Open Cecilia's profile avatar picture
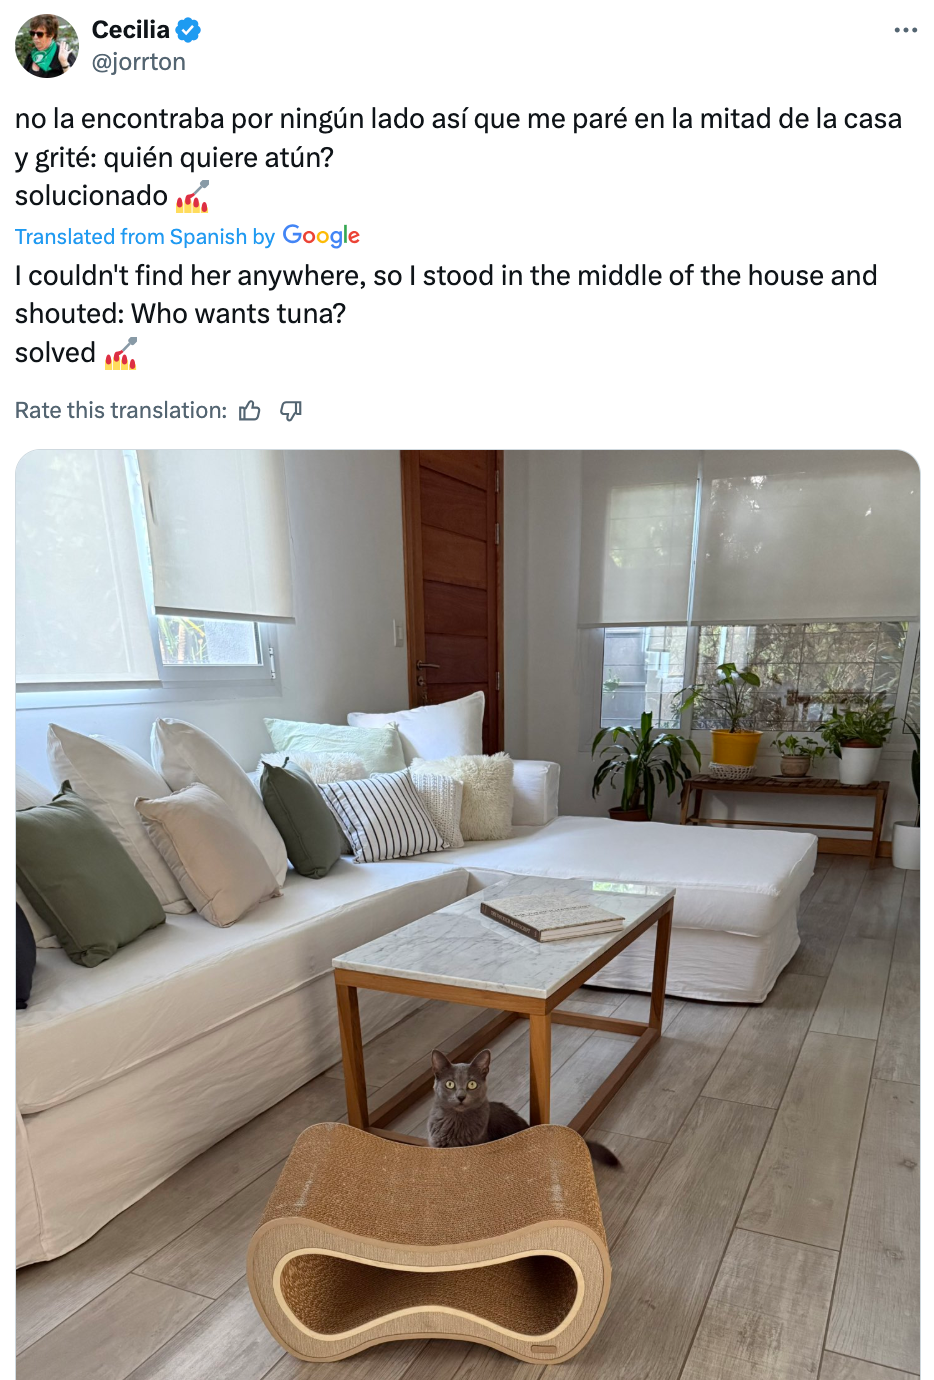This screenshot has height=1380, width=934. 47,46
